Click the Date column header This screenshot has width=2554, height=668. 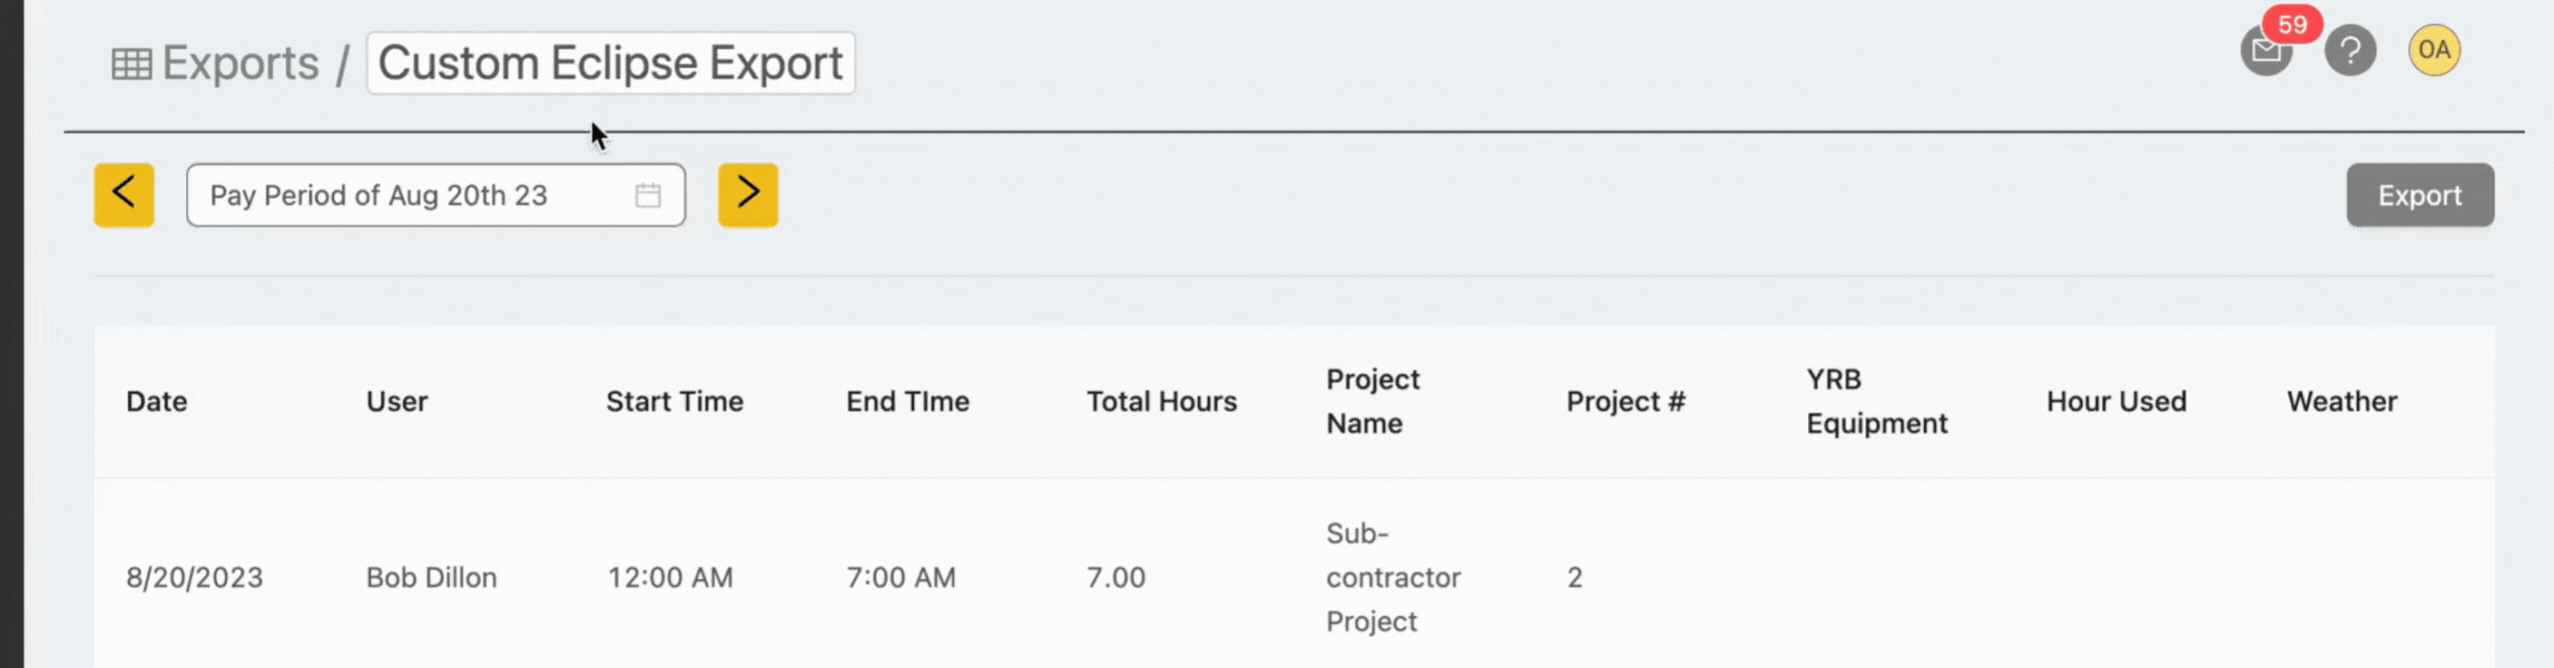[x=156, y=402]
